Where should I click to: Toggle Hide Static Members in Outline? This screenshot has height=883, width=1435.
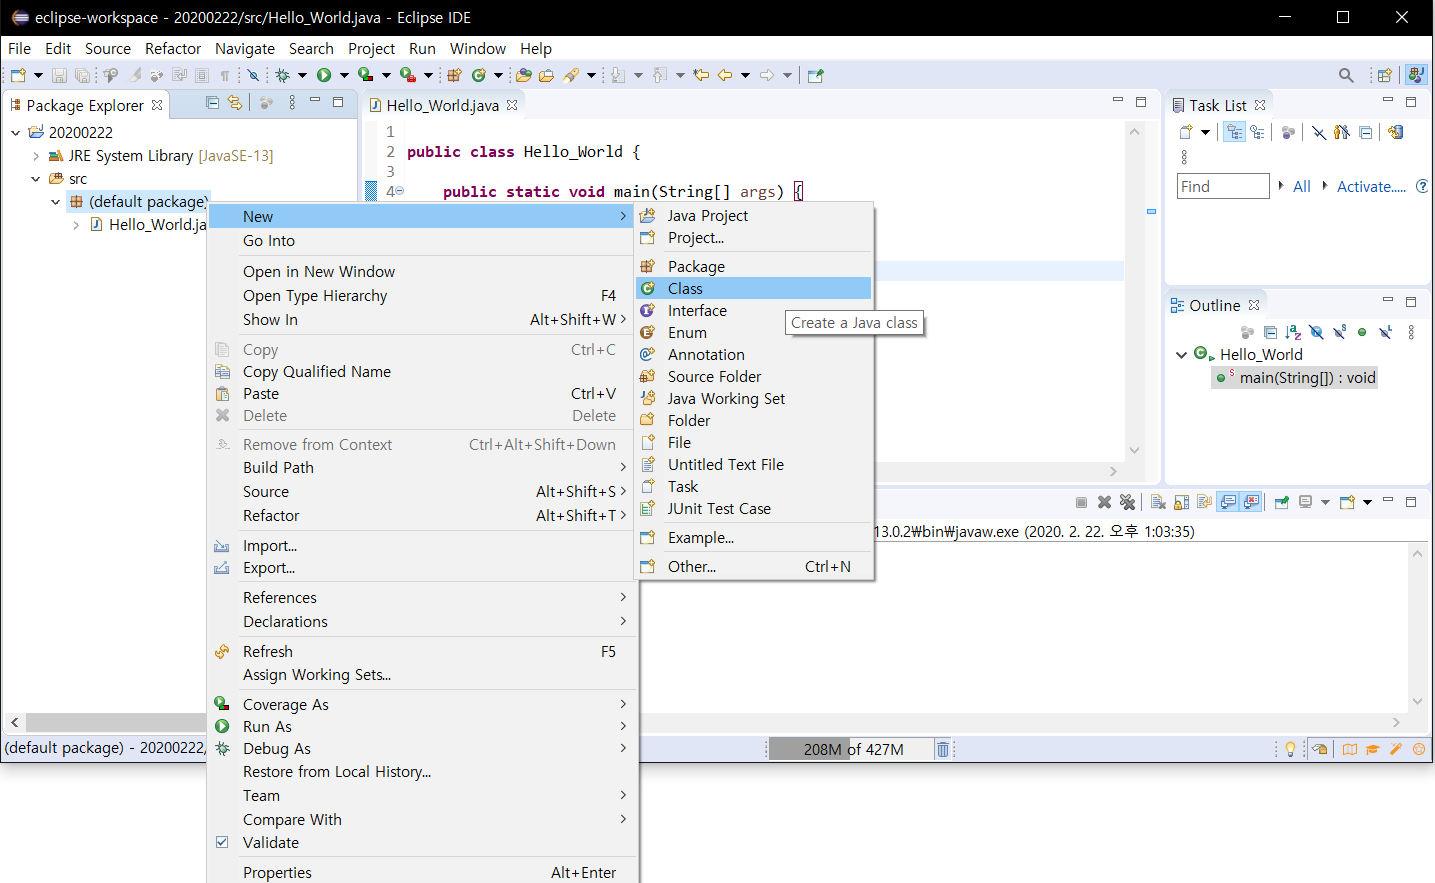1339,332
